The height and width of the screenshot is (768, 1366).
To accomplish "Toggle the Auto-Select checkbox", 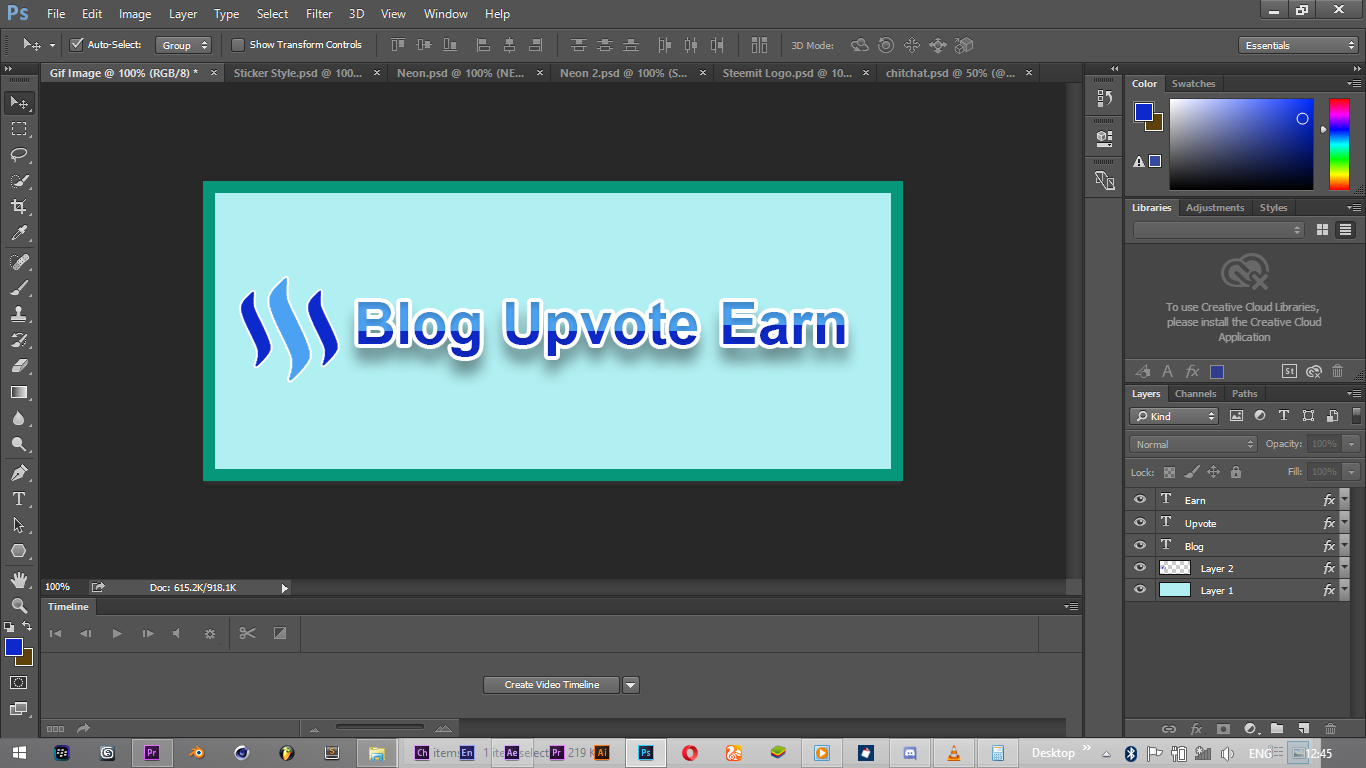I will point(76,45).
